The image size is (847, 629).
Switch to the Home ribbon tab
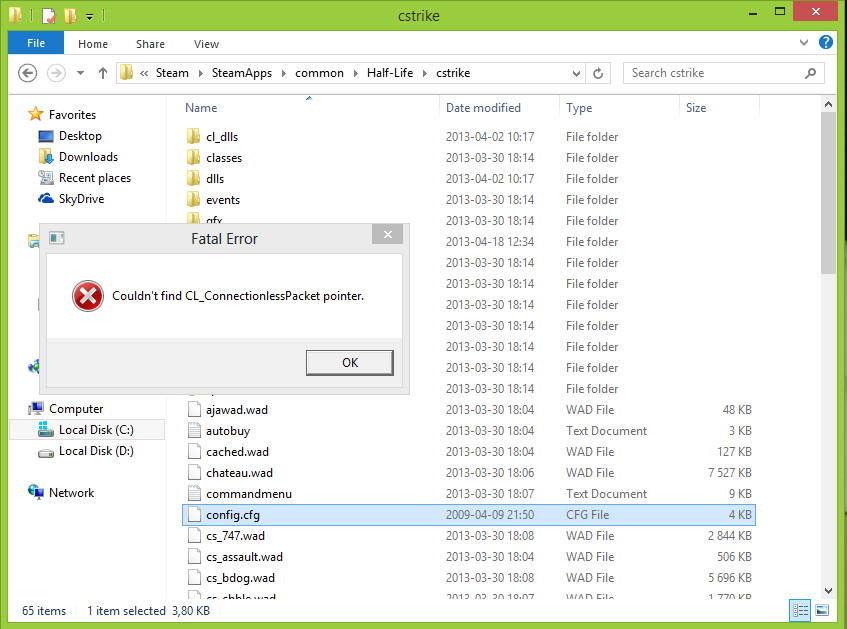[x=93, y=44]
